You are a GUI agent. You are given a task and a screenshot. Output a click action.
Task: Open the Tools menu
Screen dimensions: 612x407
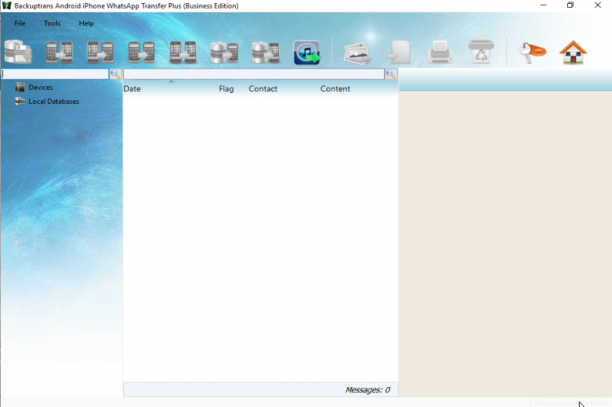pyautogui.click(x=52, y=23)
